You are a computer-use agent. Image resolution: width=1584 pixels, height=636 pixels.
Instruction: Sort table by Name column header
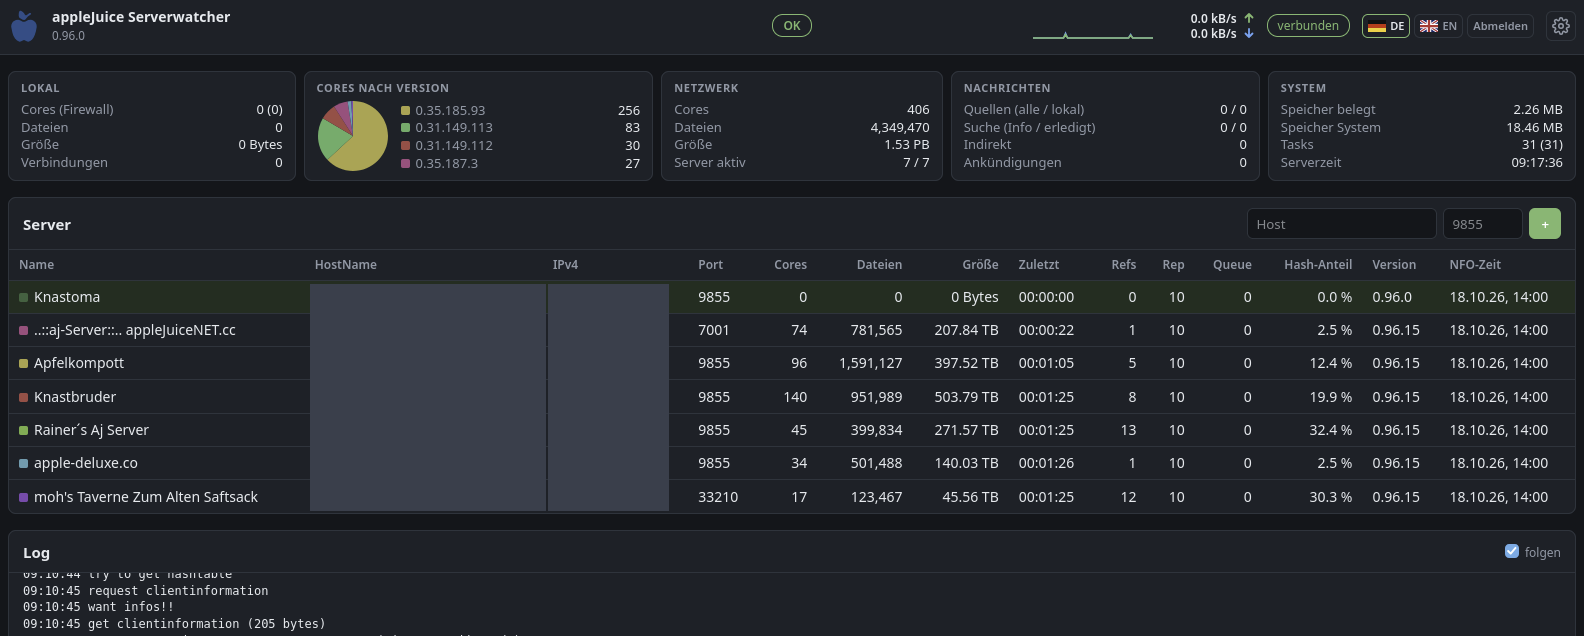[x=36, y=265]
